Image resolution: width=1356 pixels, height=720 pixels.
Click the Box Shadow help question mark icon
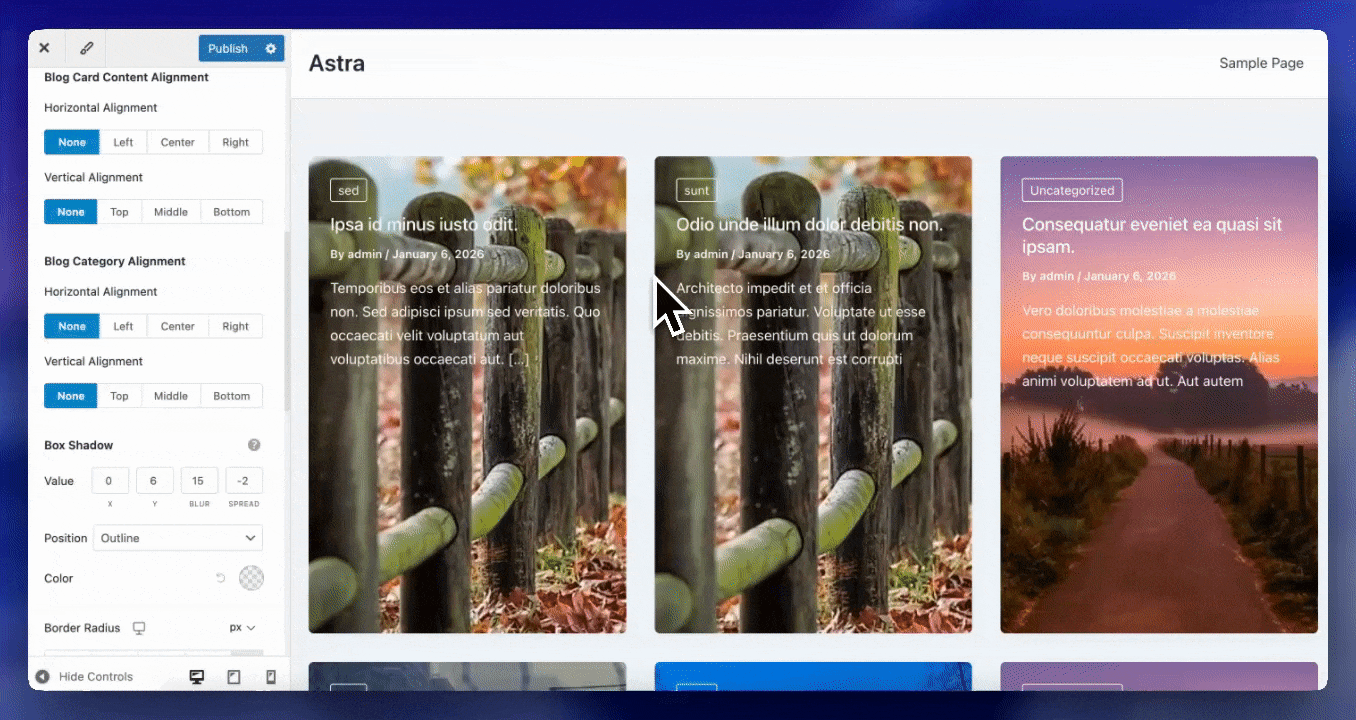pos(254,445)
